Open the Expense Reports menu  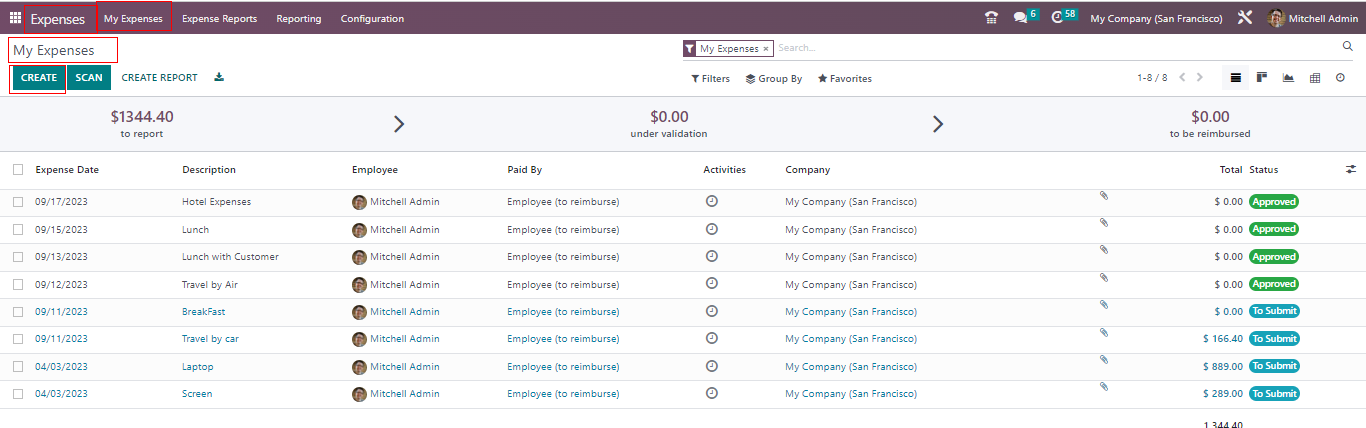[219, 18]
